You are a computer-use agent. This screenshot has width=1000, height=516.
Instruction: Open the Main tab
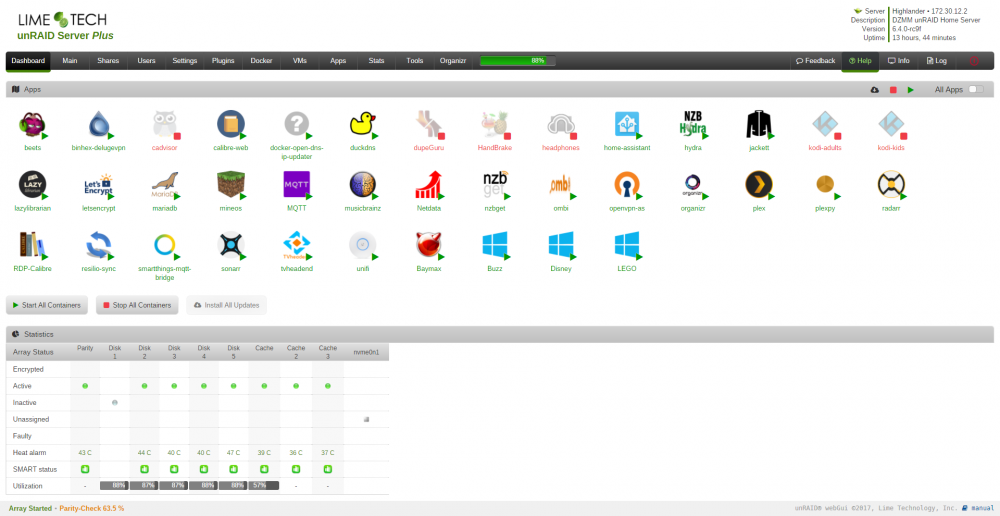point(70,61)
